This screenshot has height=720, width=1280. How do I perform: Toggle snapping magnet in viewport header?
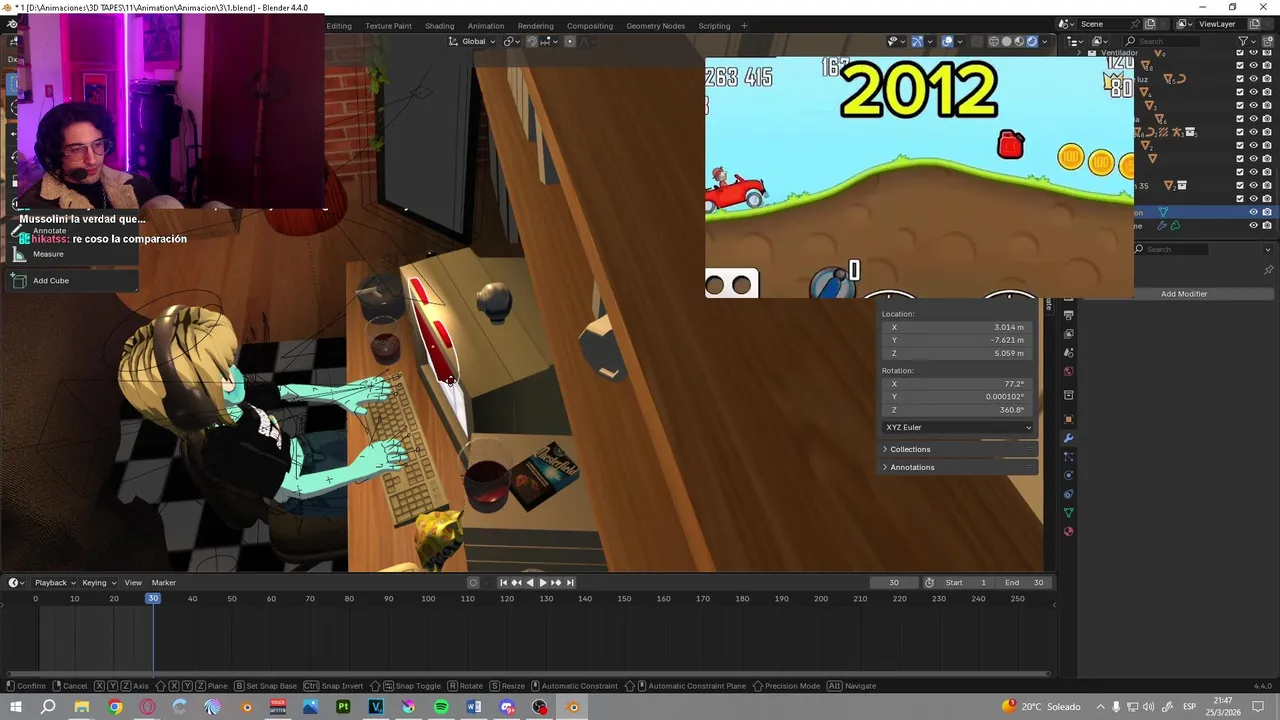point(531,41)
